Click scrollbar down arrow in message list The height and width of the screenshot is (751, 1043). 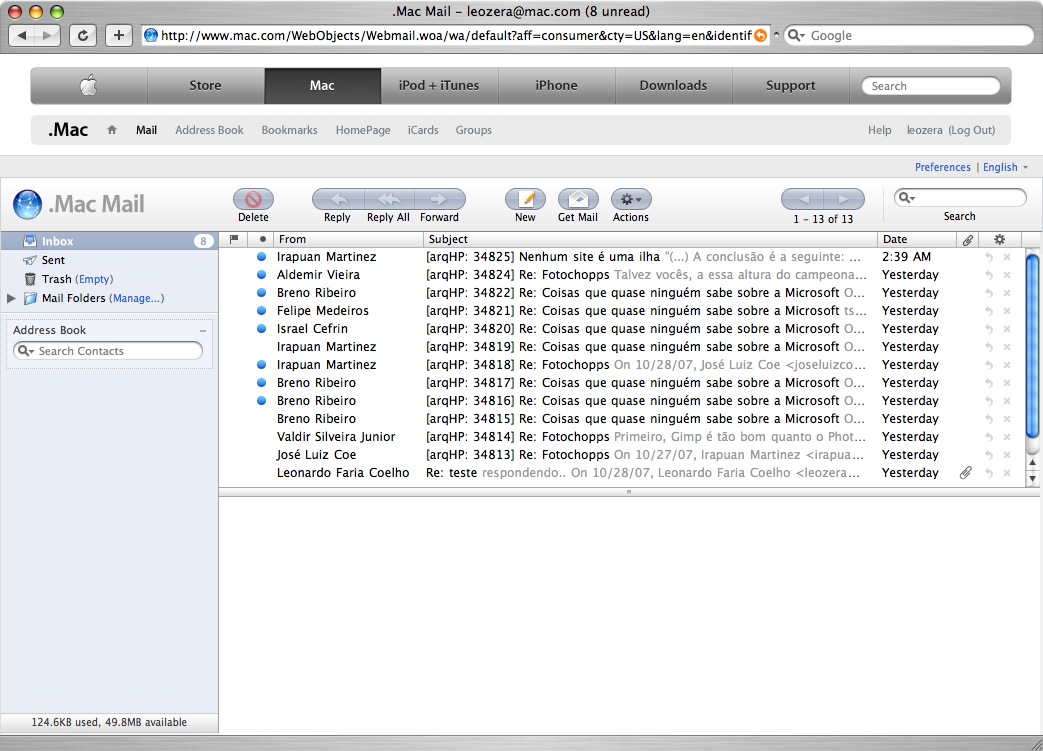pos(1032,478)
